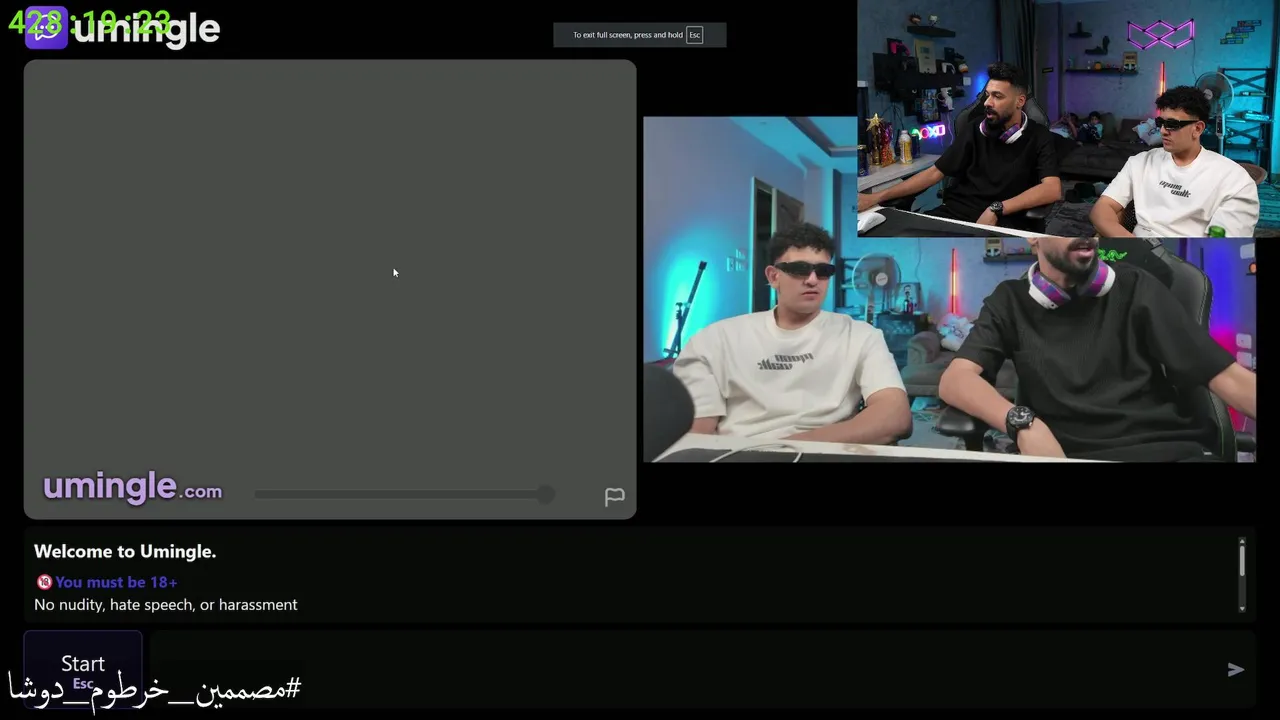1280x720 pixels.
Task: Click the report flag icon
Action: [x=615, y=497]
